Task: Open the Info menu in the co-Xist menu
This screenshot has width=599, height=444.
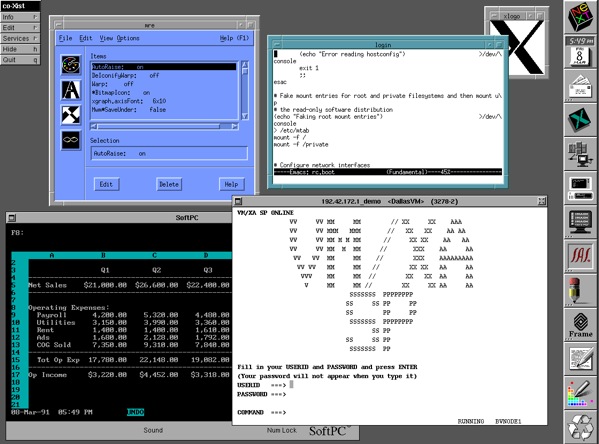Action: click(x=20, y=17)
